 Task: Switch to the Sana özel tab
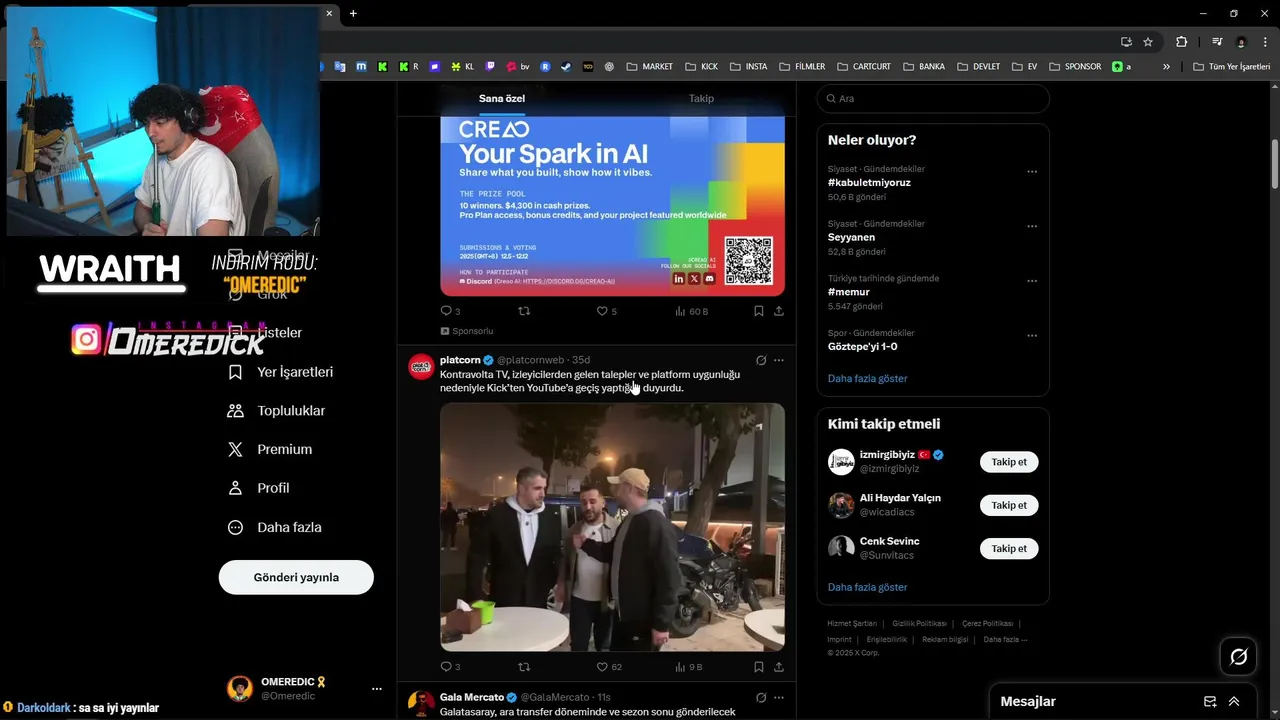point(502,99)
